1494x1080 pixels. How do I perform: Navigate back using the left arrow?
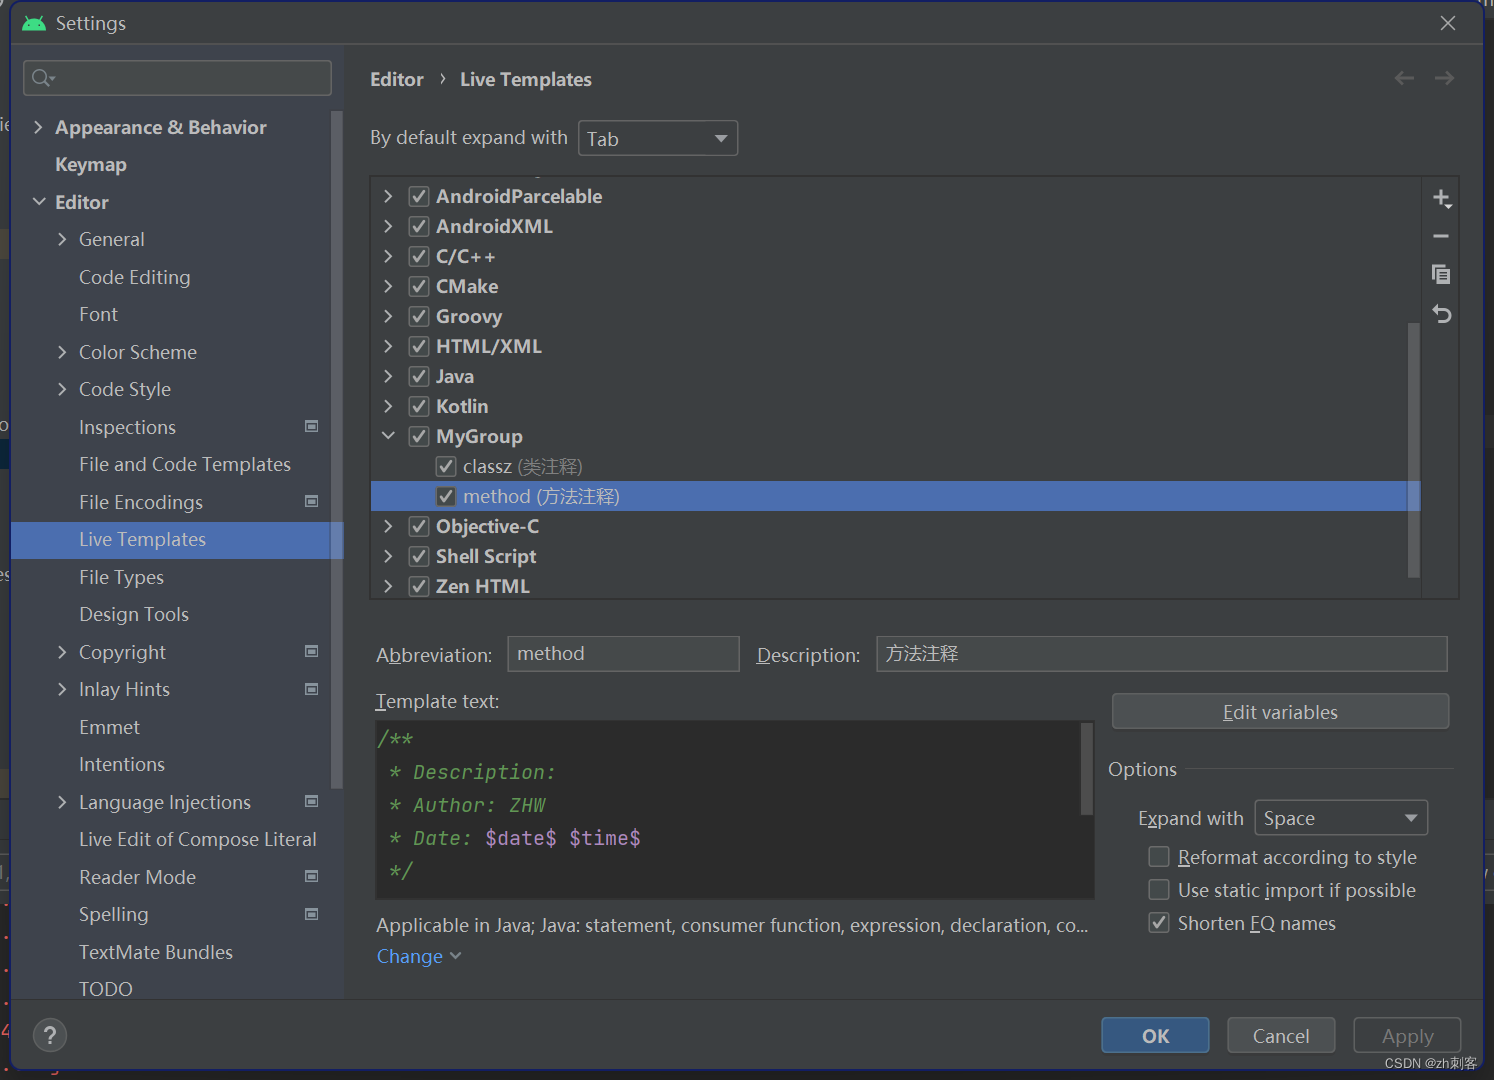1404,78
